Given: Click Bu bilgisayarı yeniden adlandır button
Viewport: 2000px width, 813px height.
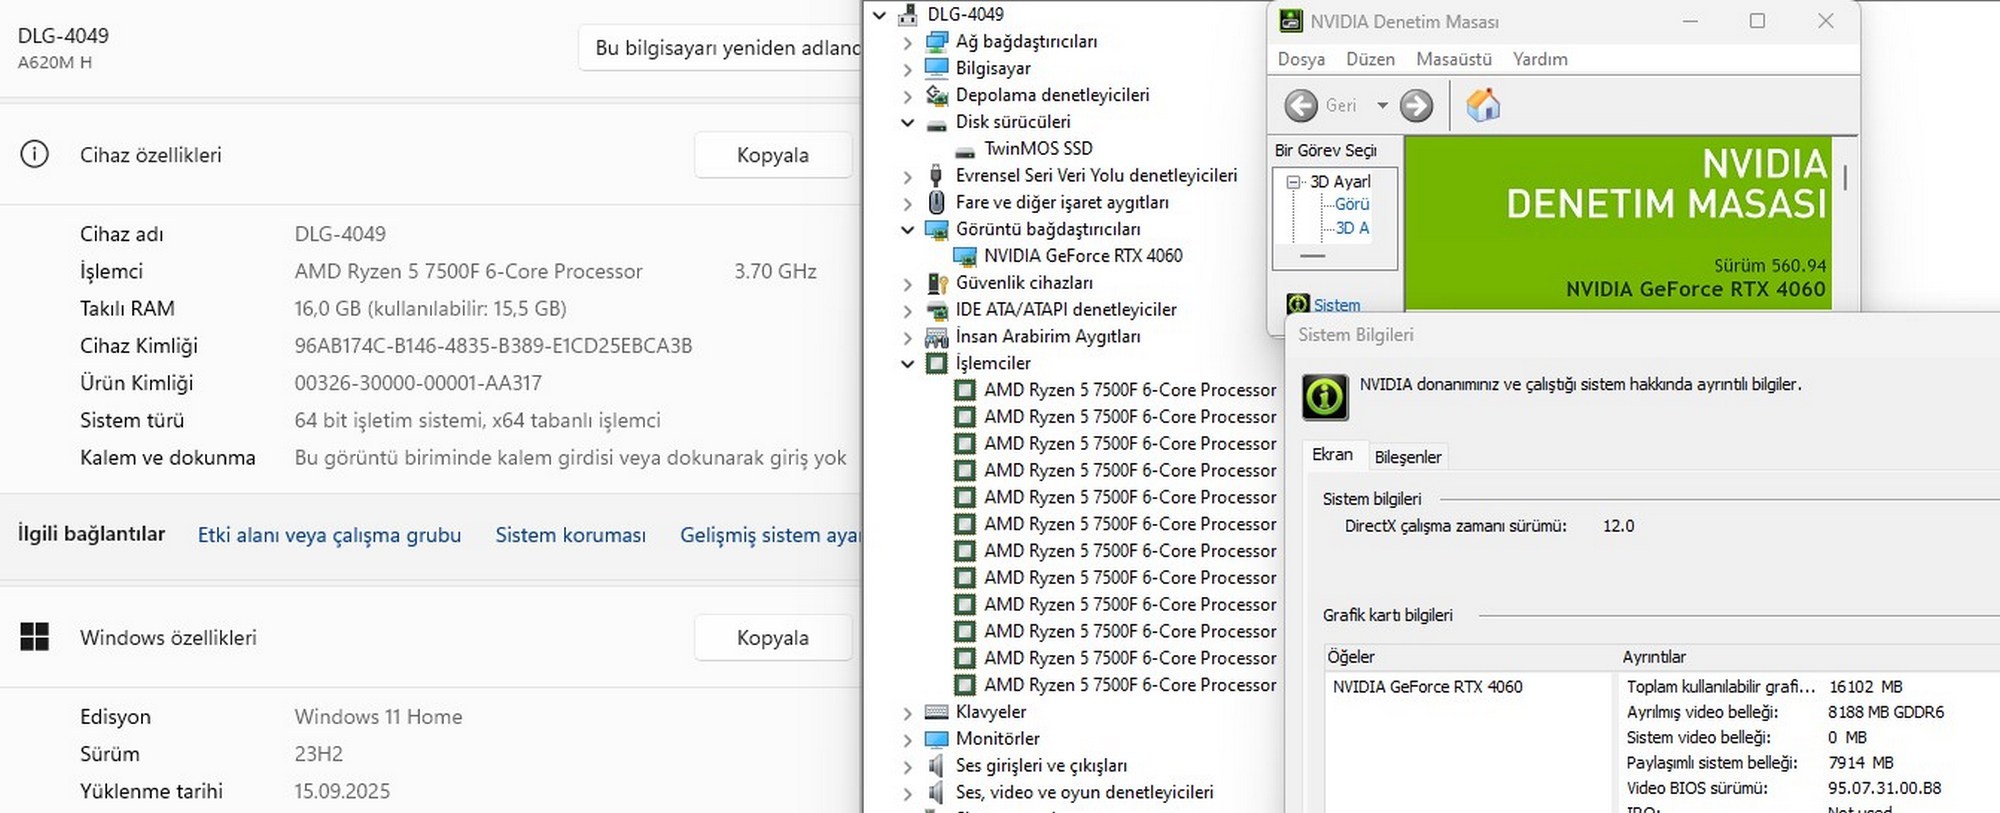Looking at the screenshot, I should 720,47.
